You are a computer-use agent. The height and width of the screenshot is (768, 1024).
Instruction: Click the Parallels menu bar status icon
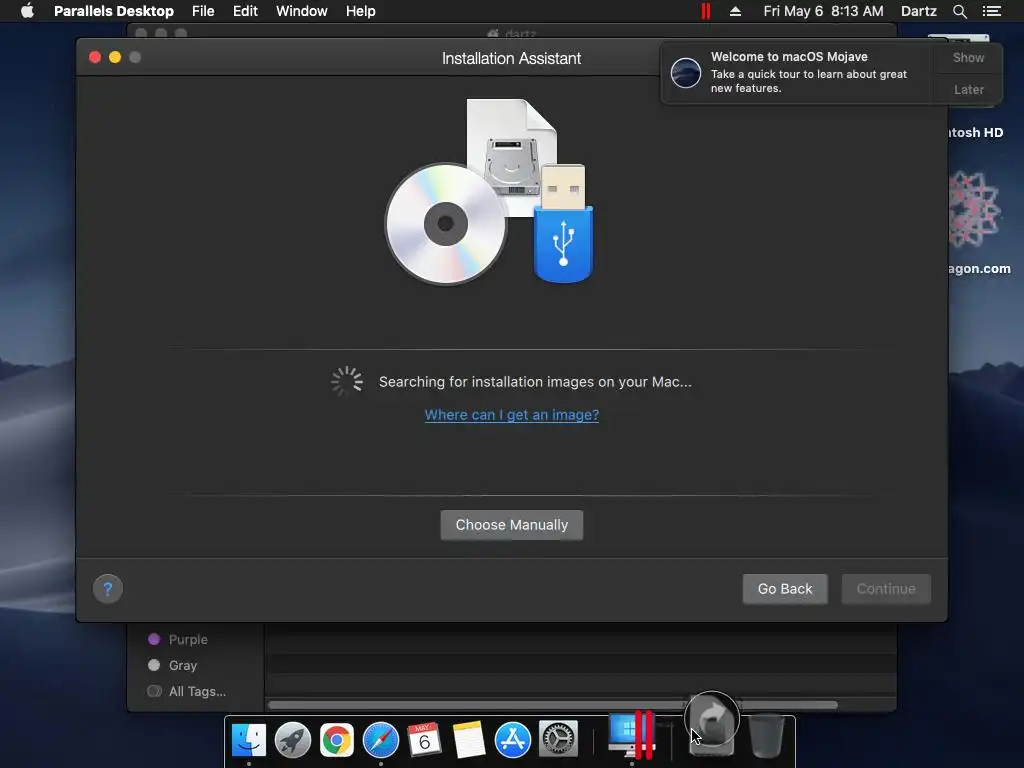coord(705,11)
